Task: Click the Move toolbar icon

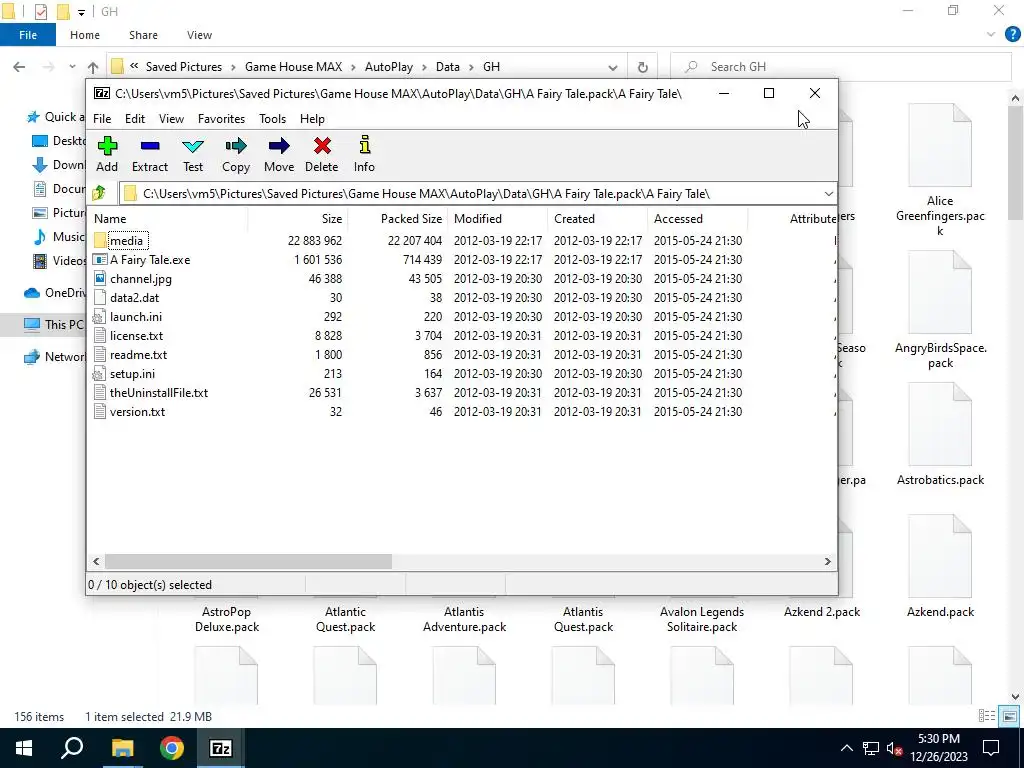Action: 279,146
